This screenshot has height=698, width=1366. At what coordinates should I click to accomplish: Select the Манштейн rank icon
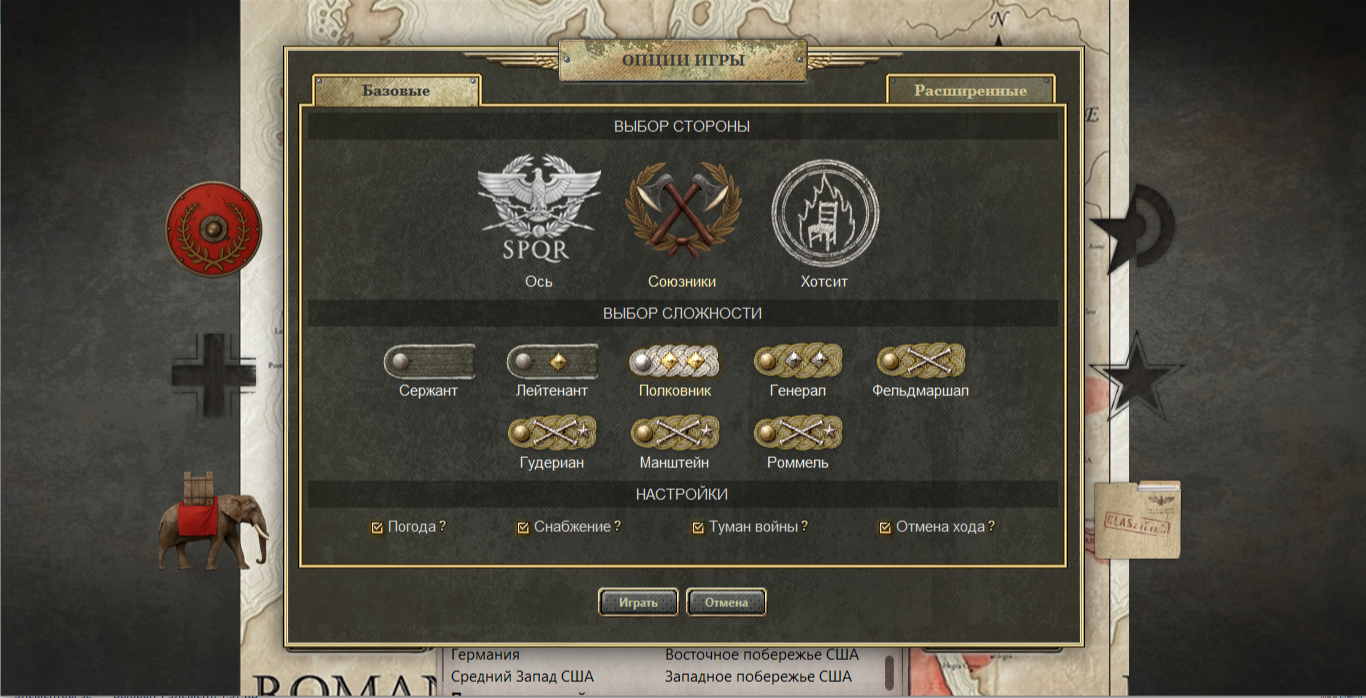pyautogui.click(x=675, y=433)
